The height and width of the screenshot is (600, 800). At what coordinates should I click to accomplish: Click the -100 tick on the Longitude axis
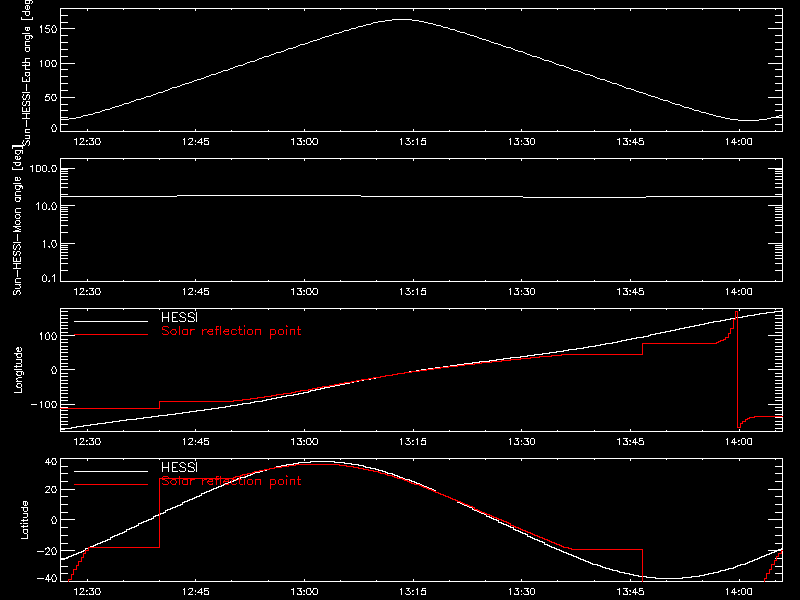(x=44, y=404)
